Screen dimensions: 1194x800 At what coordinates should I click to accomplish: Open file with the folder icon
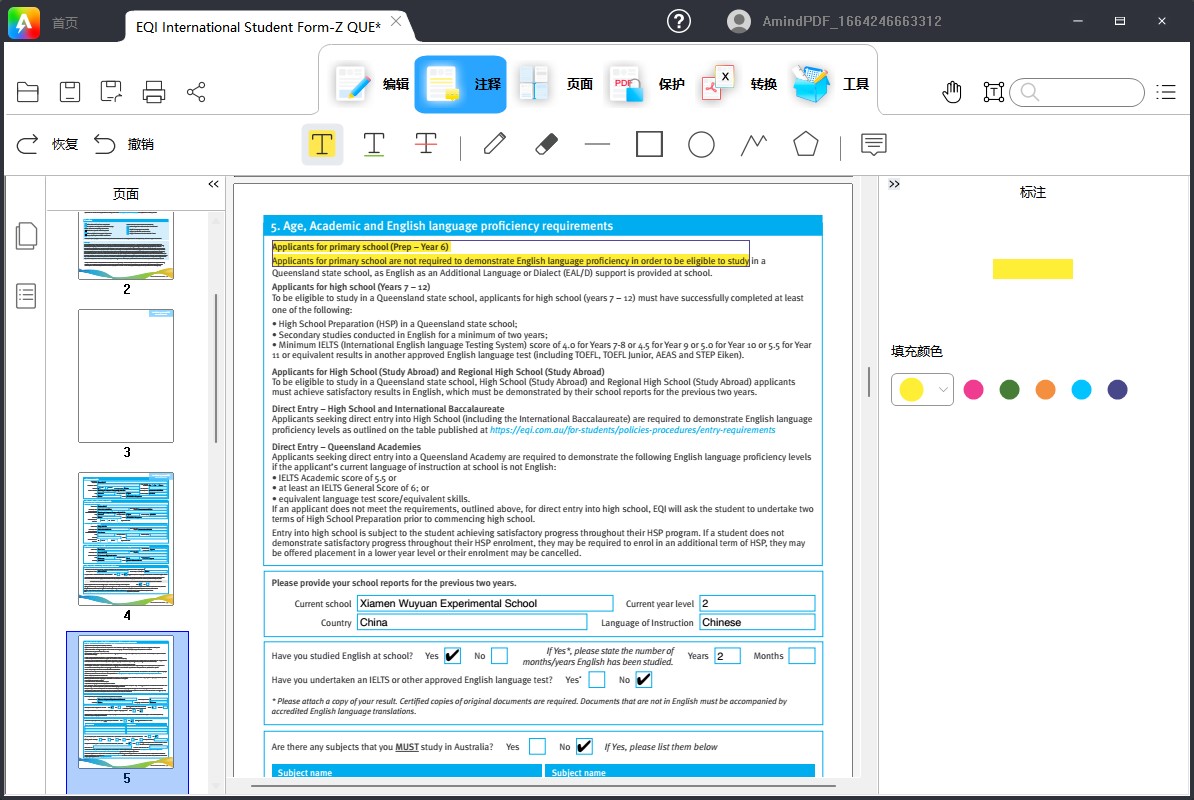tap(27, 92)
